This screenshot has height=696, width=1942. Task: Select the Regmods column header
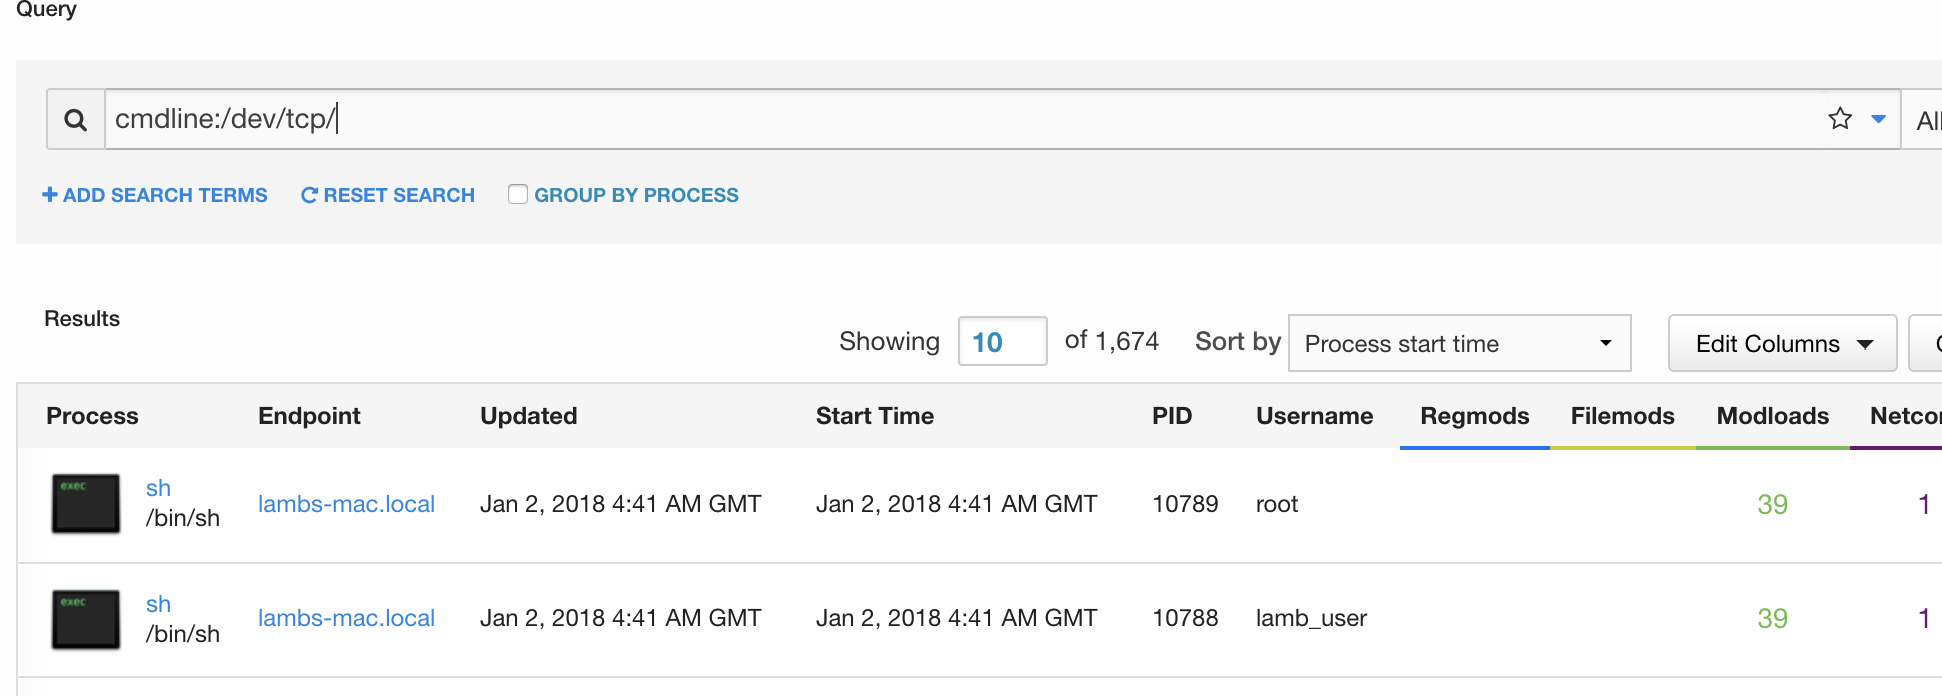point(1474,416)
